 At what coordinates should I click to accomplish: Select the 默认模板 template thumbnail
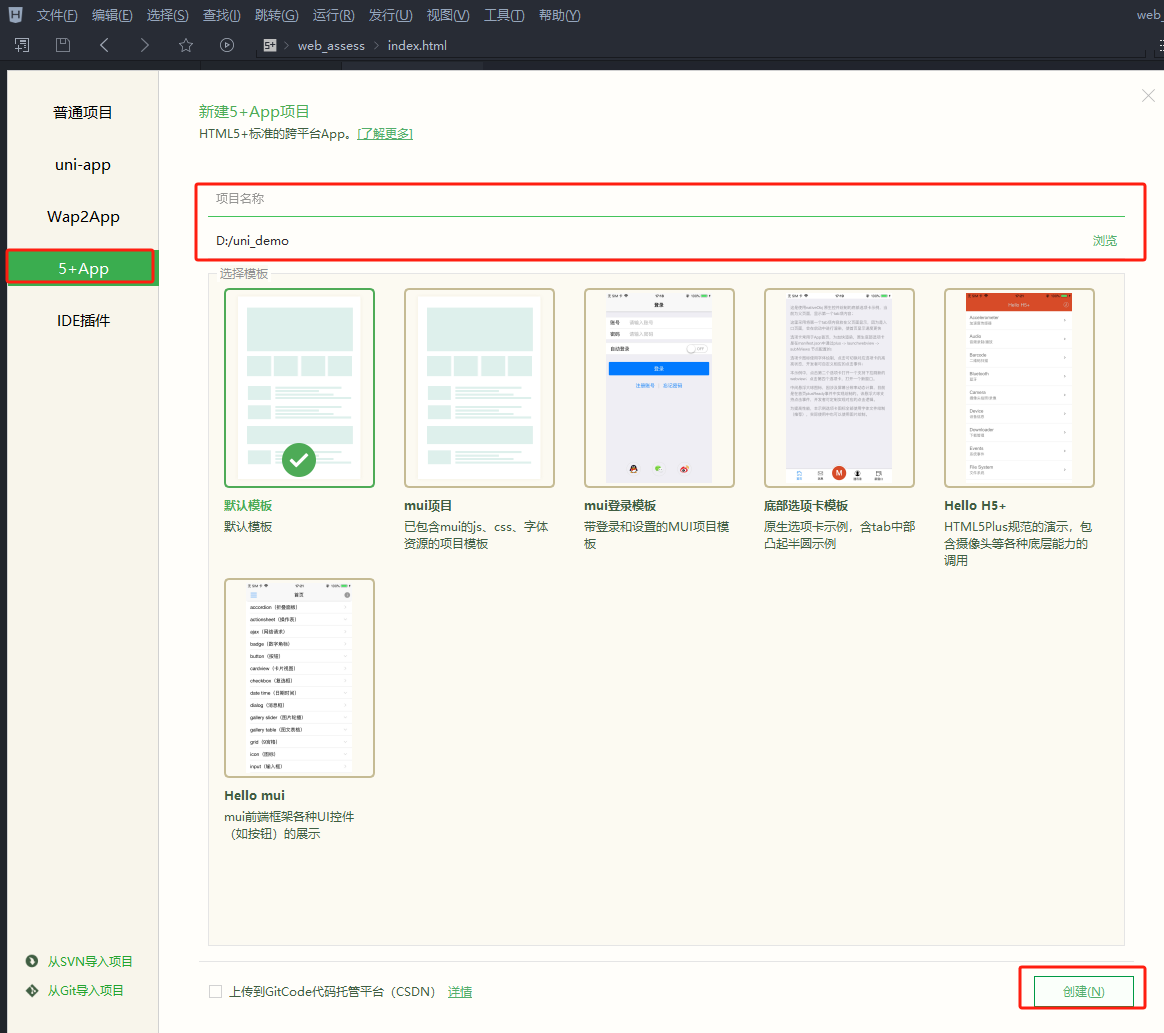[x=299, y=388]
